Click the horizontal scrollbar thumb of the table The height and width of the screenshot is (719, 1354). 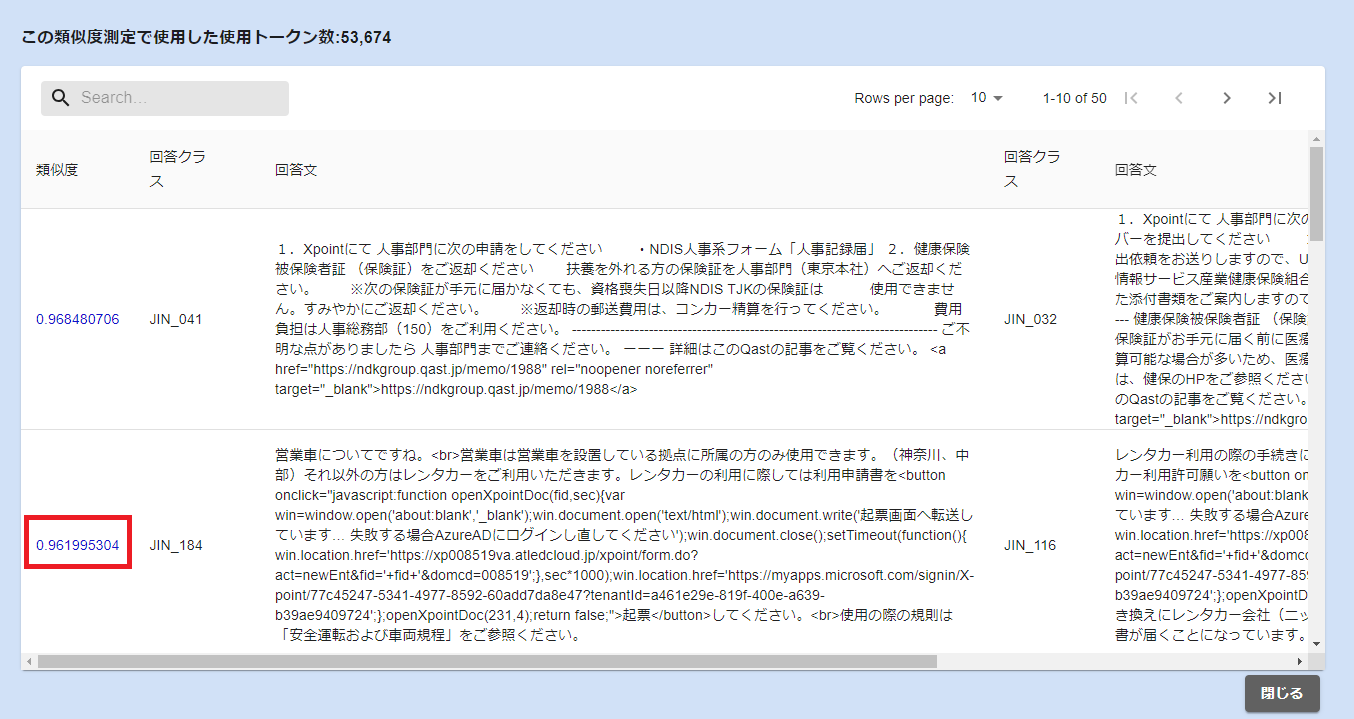point(486,662)
